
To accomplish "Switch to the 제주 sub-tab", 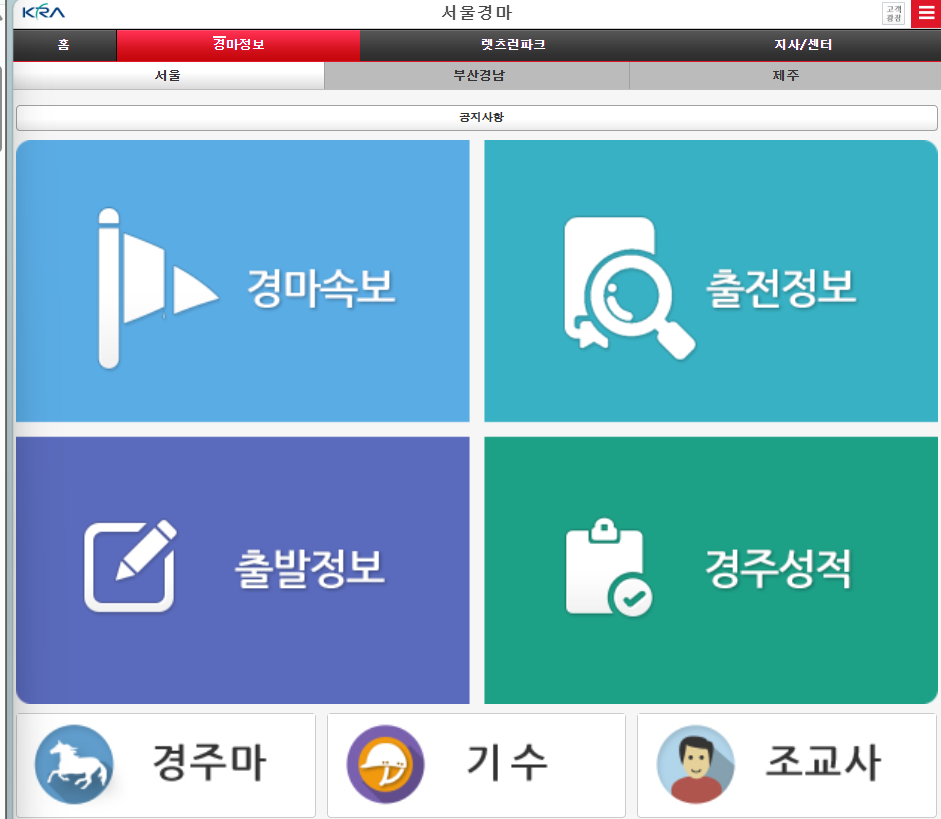I will coord(786,76).
